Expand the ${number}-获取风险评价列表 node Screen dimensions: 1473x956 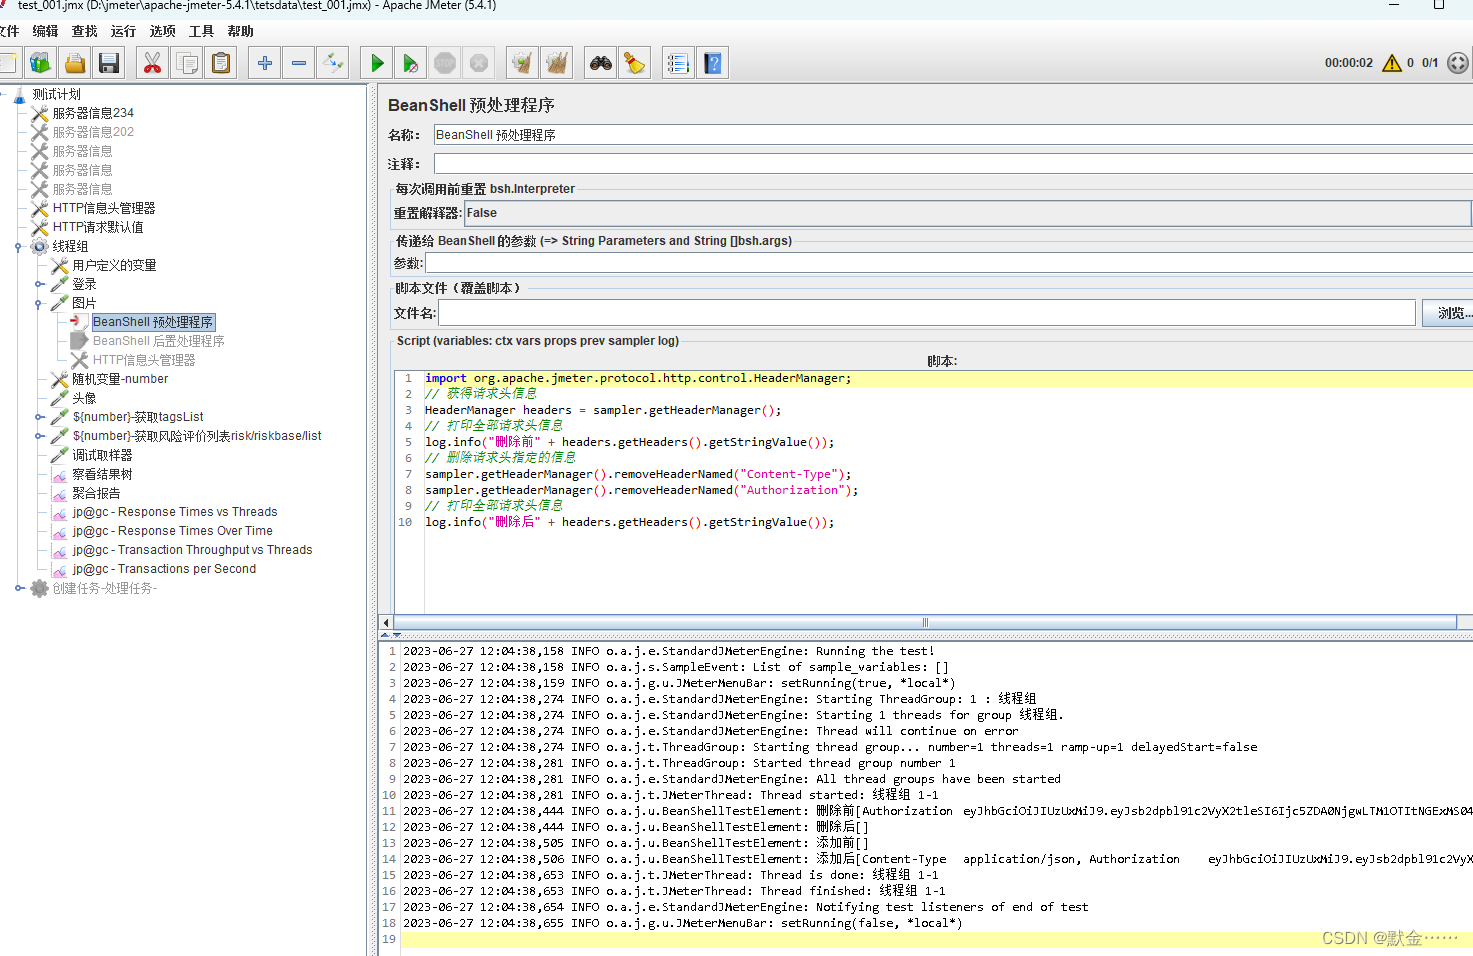[38, 436]
